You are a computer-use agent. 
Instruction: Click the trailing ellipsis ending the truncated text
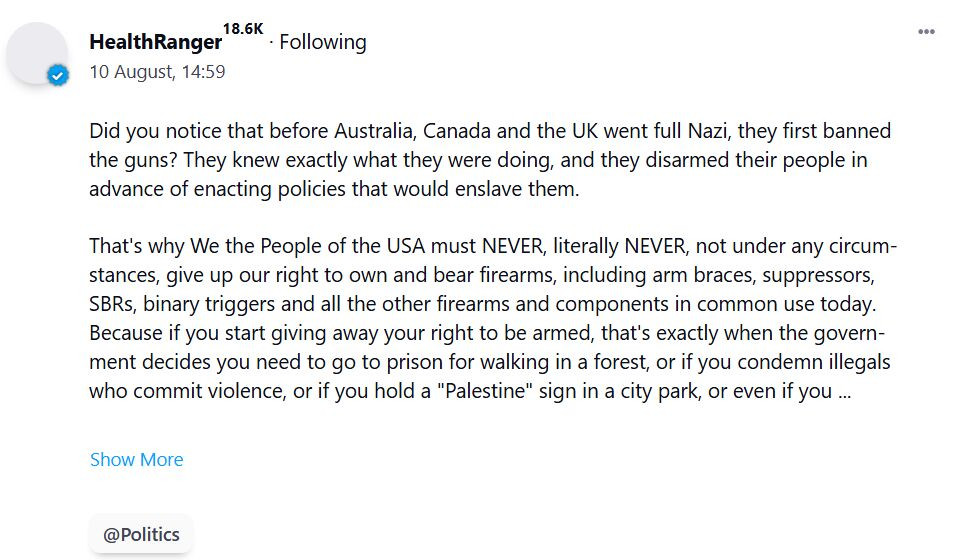(844, 392)
